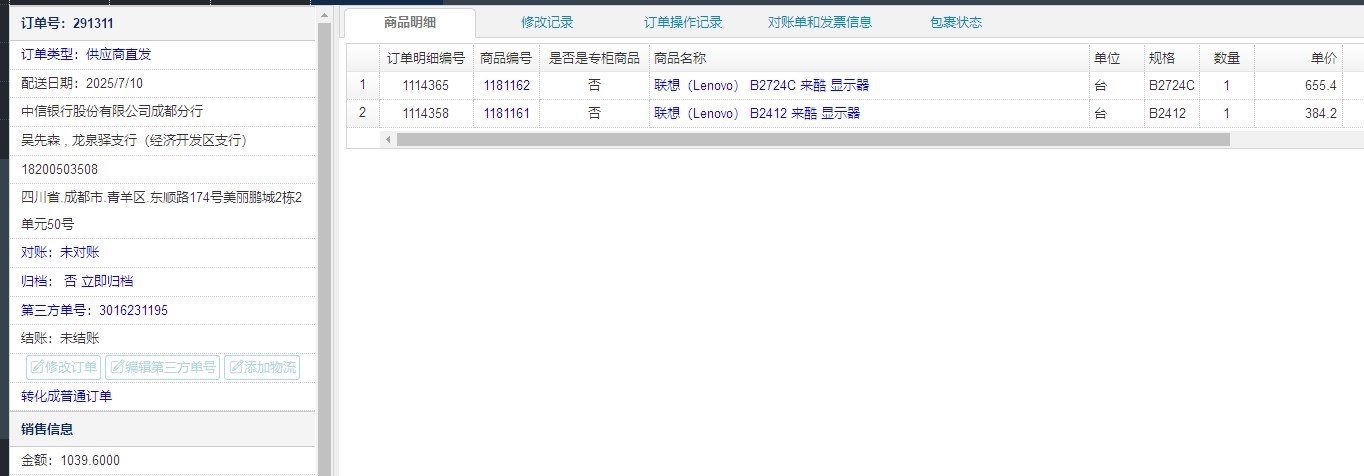Click the 结账: 未结账 status text

coord(60,338)
